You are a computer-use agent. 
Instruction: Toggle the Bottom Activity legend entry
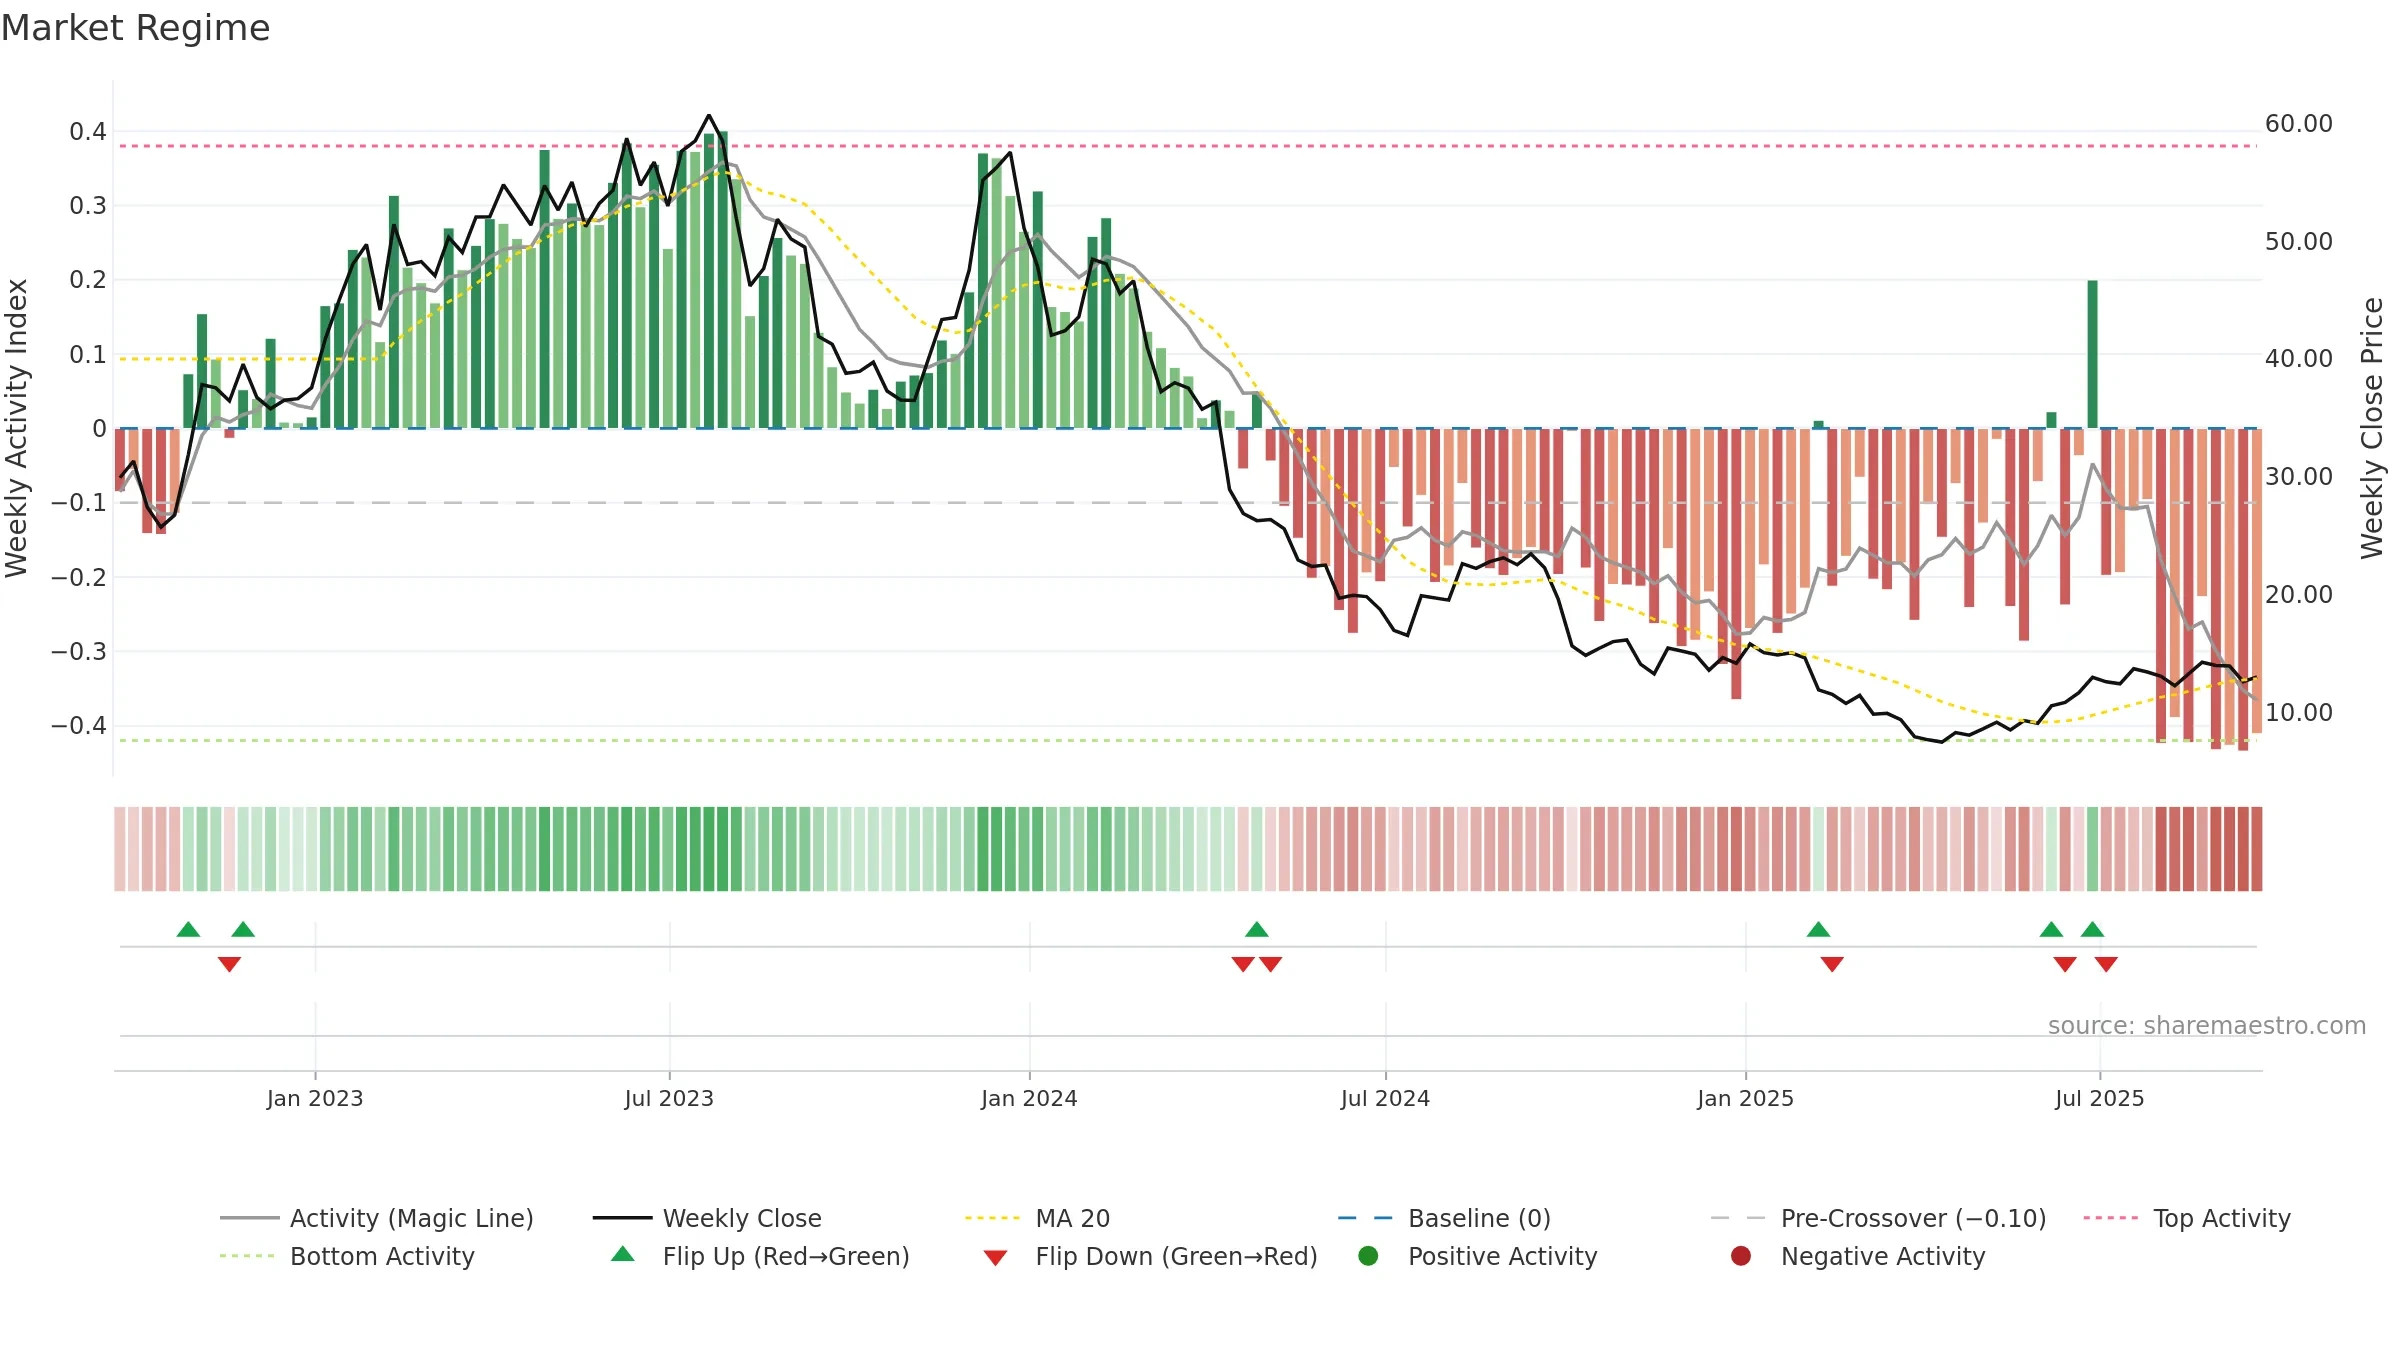coord(347,1256)
